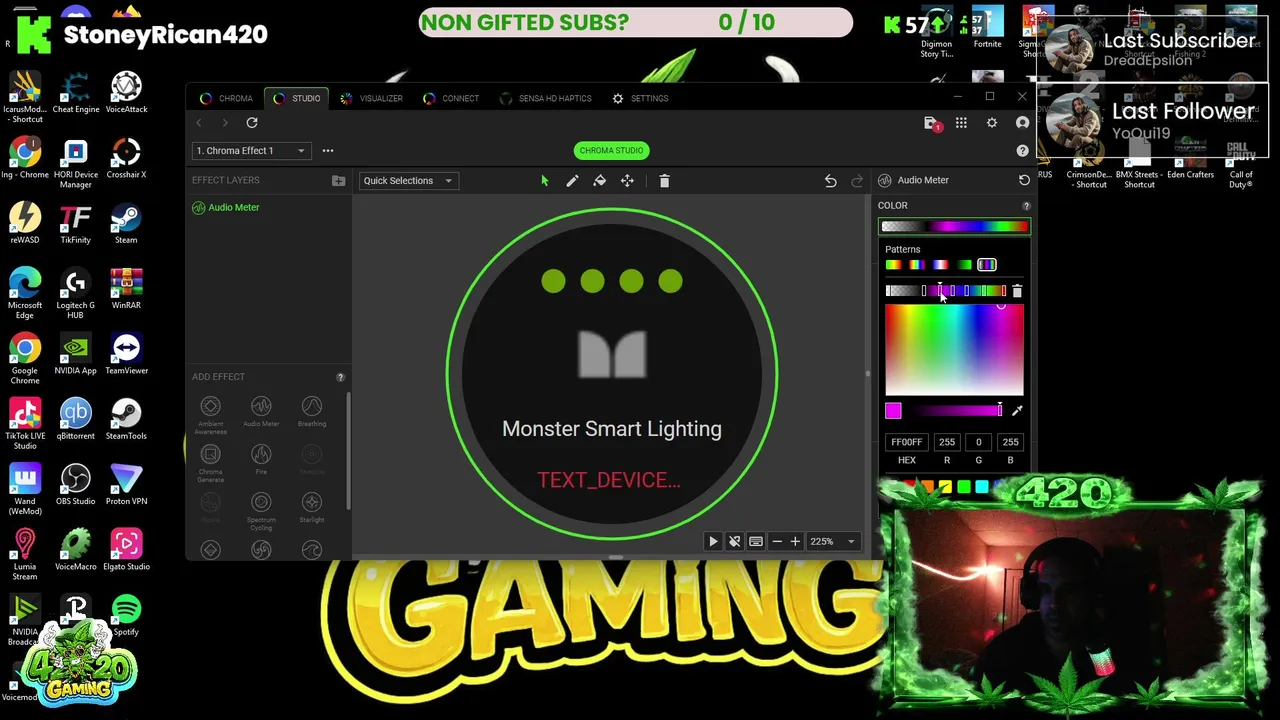Open the Chroma Effect 1 dropdown

tap(251, 151)
